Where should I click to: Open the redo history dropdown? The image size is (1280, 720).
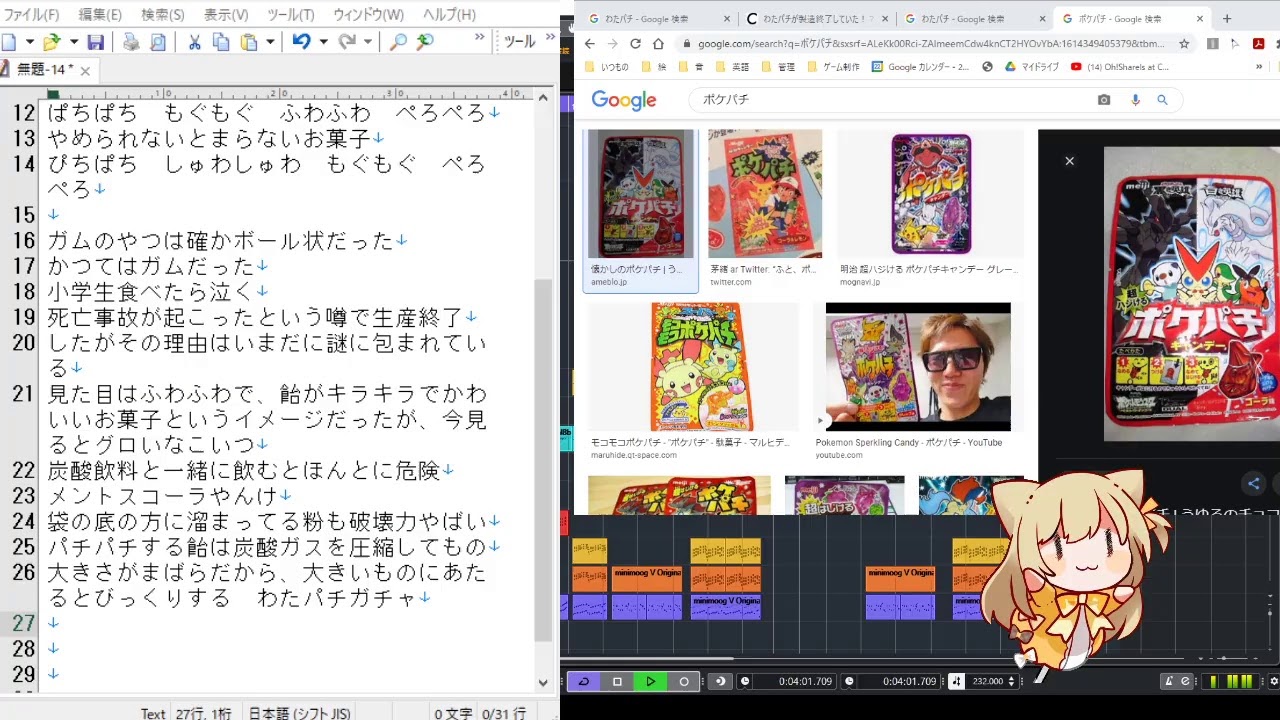[x=368, y=41]
